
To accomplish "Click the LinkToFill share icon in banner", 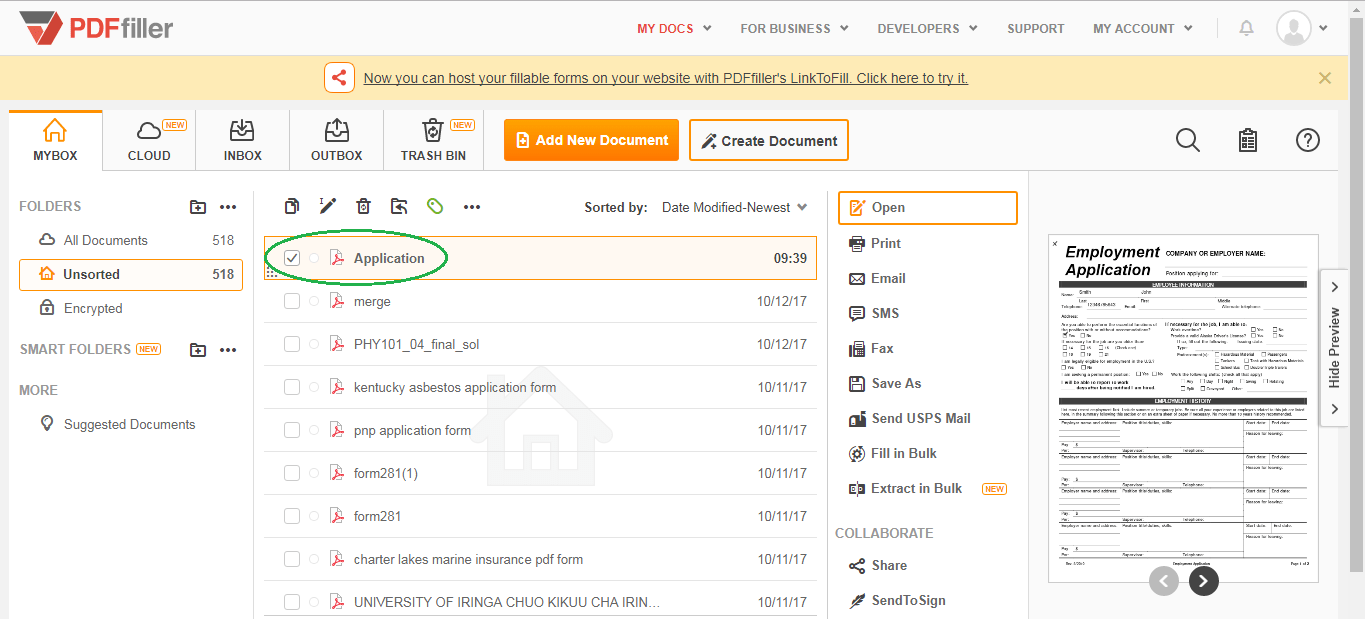I will tap(340, 77).
